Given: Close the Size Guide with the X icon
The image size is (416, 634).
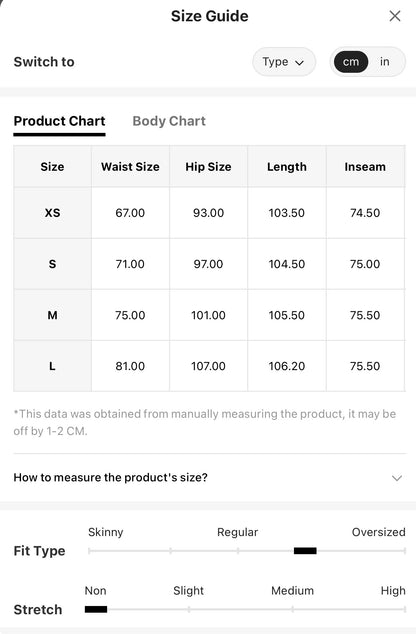Looking at the screenshot, I should (395, 16).
